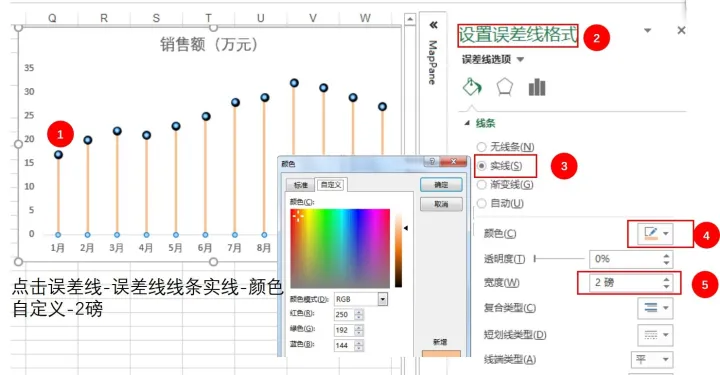Click the 35 vertical axis label
The image size is (720, 375).
coord(29,68)
